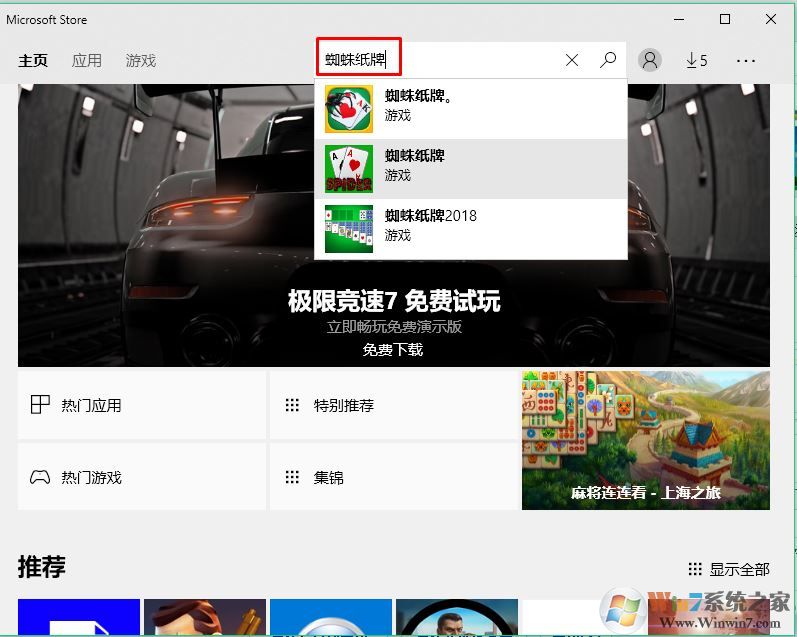
Task: Clear the search box with the X icon
Action: [572, 60]
